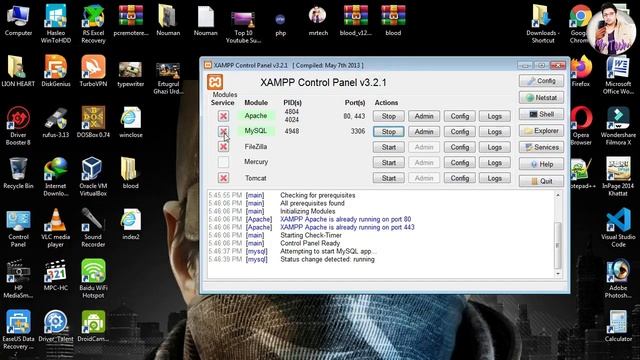Image resolution: width=640 pixels, height=360 pixels.
Task: Select the blood_v12 archive icon
Action: click(x=356, y=20)
